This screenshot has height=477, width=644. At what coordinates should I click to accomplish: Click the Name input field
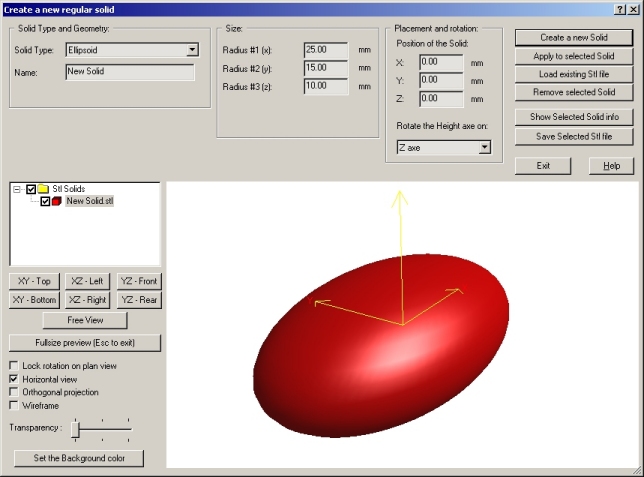pos(130,72)
